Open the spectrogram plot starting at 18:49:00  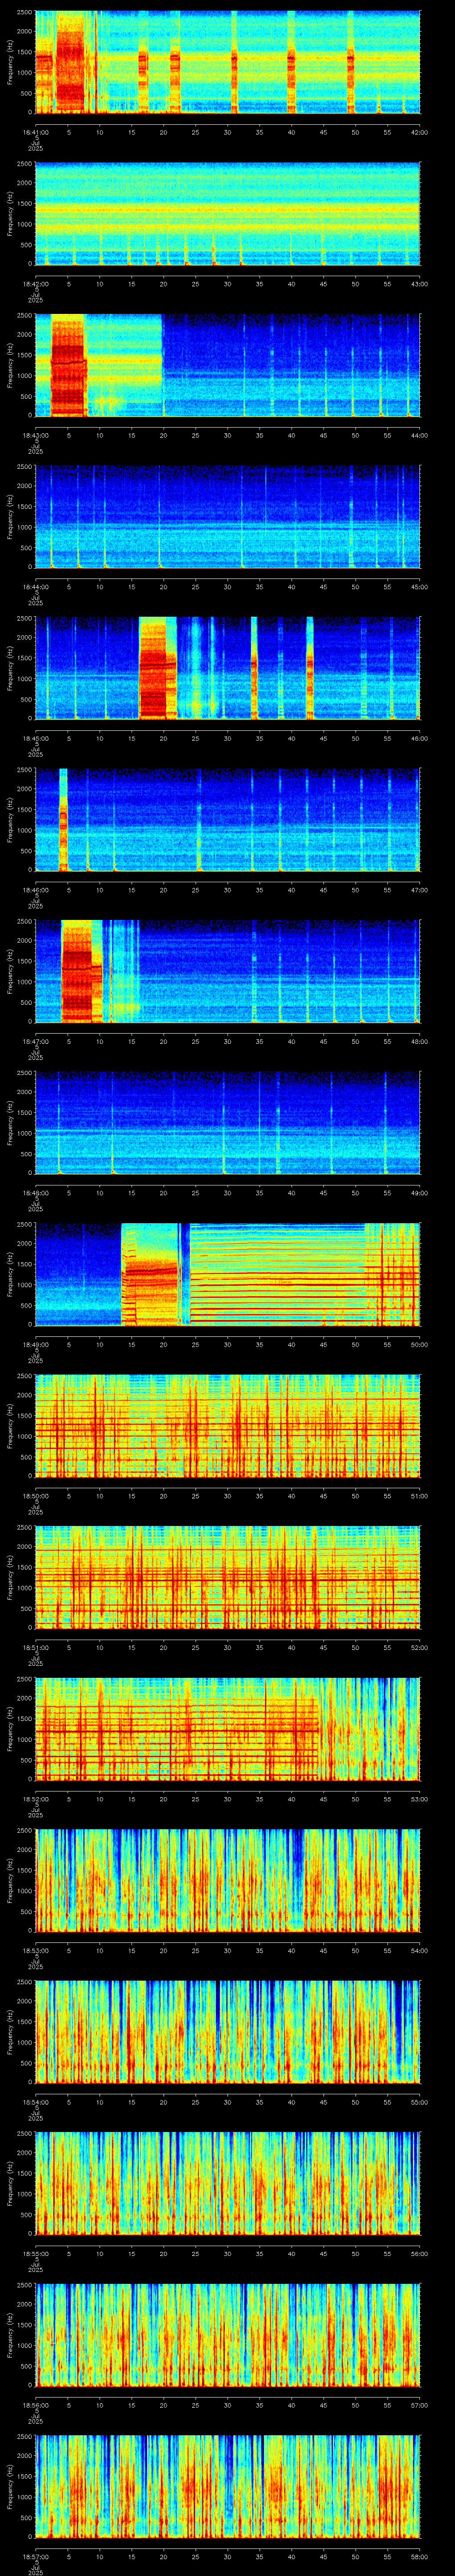tap(227, 1275)
